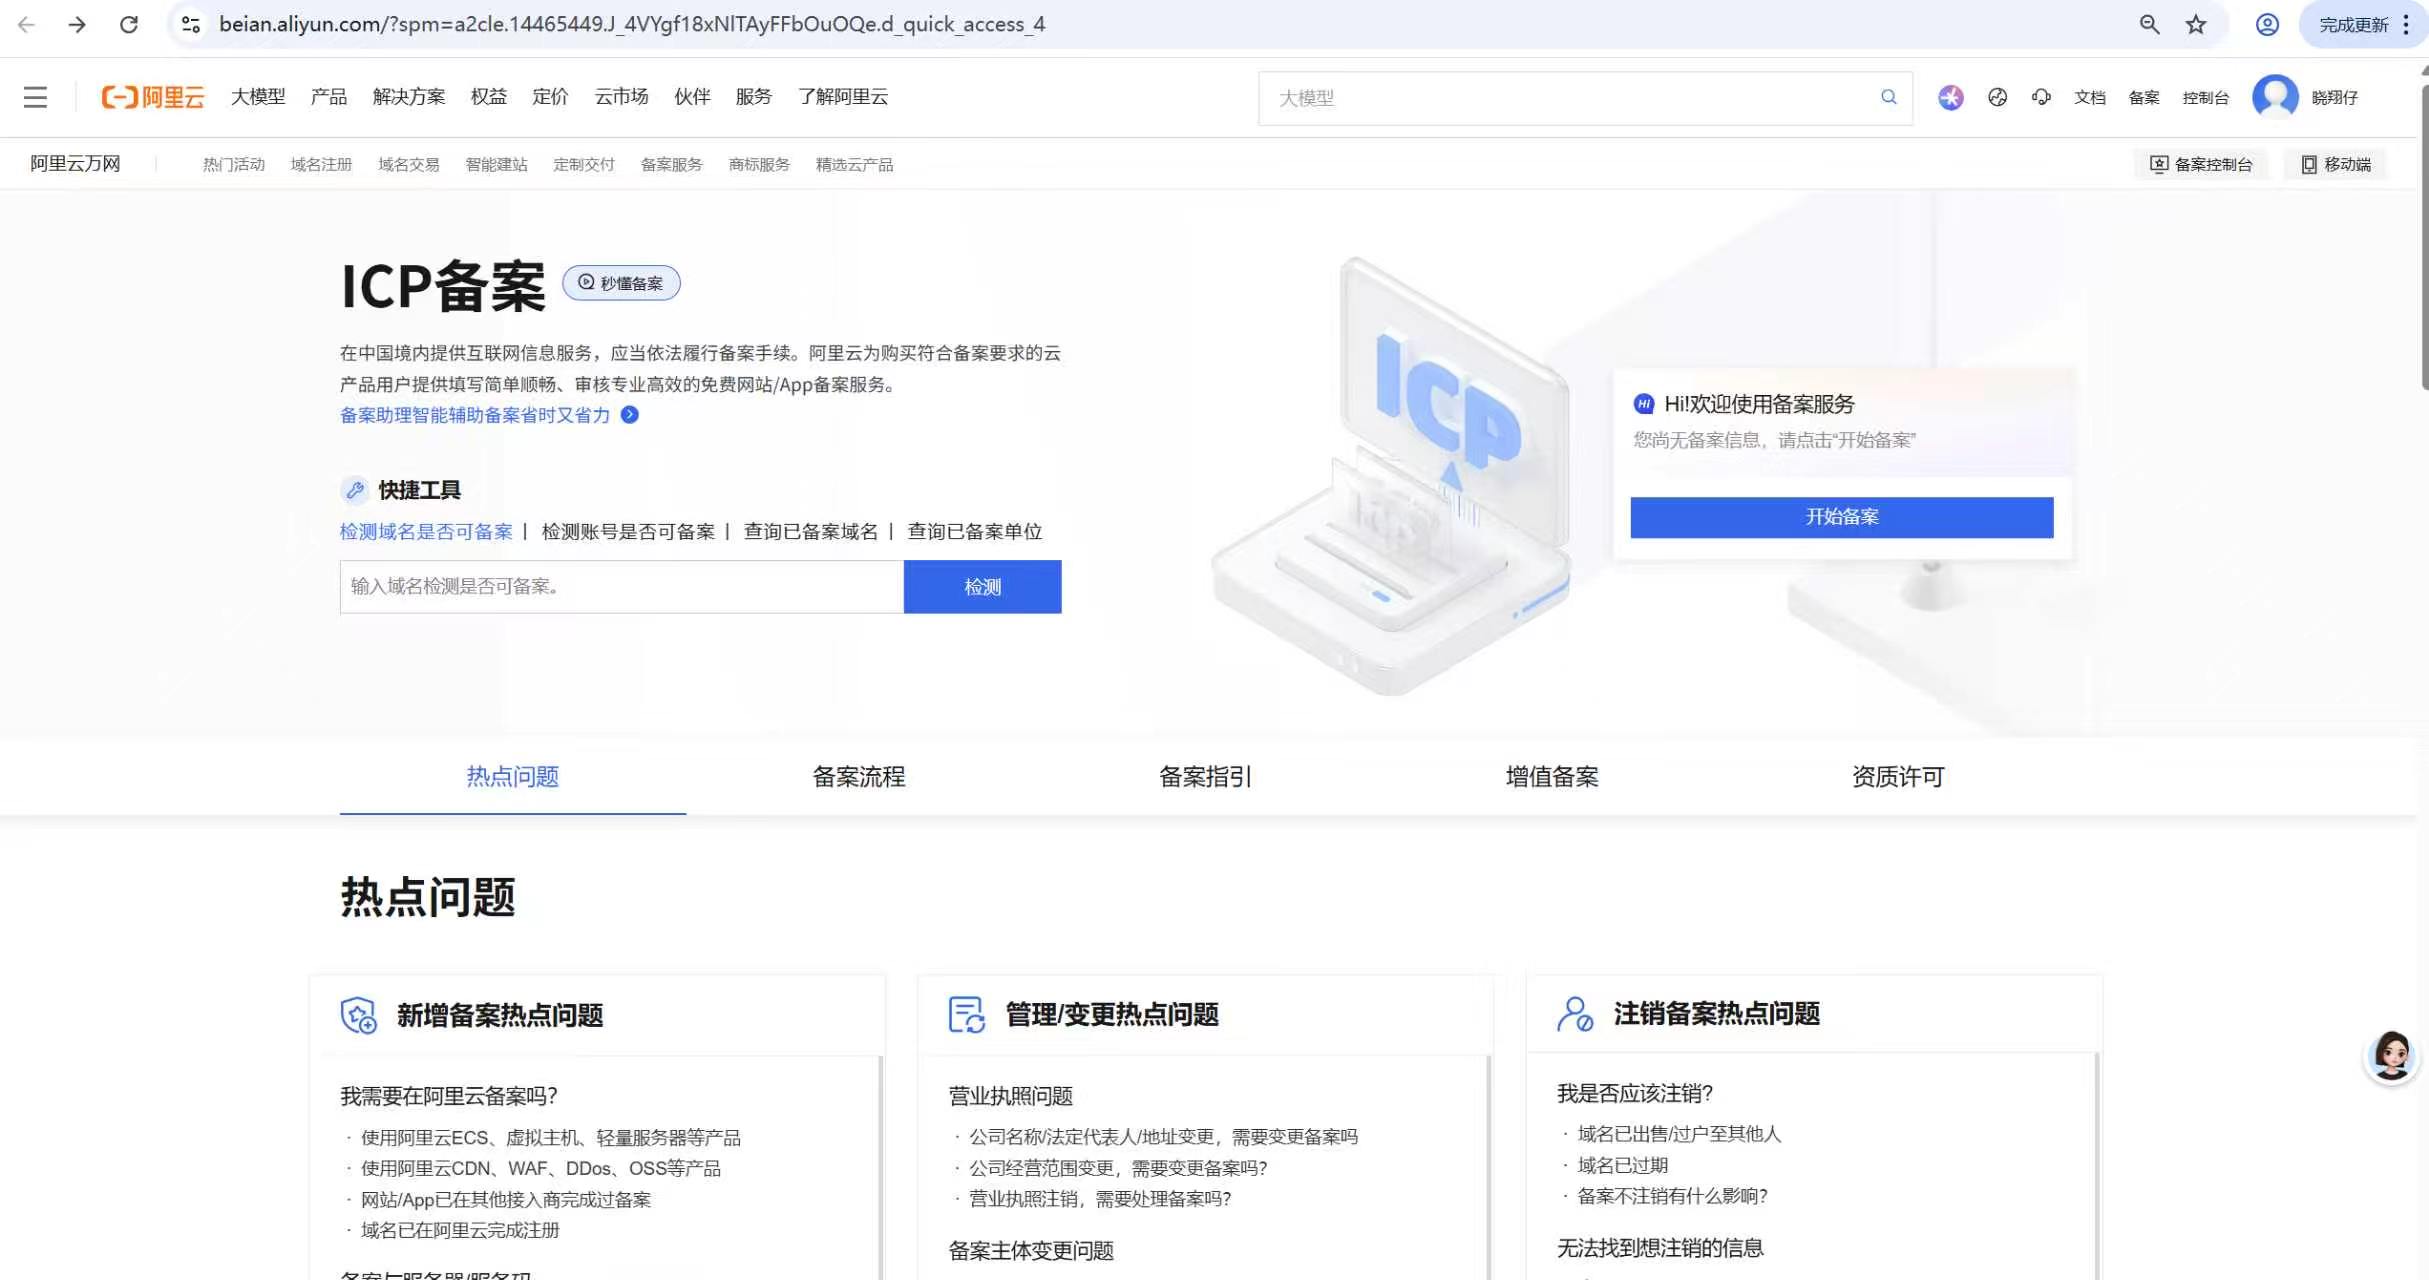
Task: Click the browser zoom magnifier icon
Action: 2149,24
